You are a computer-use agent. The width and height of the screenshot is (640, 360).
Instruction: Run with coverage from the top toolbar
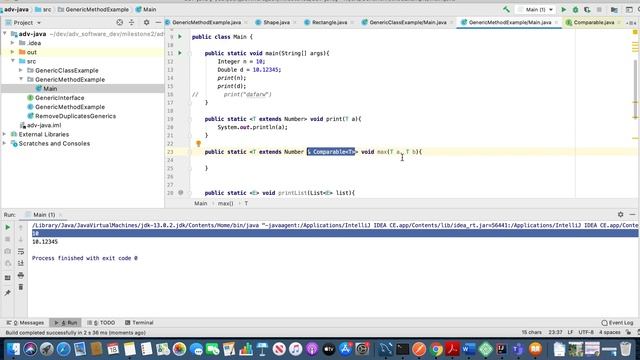587,9
